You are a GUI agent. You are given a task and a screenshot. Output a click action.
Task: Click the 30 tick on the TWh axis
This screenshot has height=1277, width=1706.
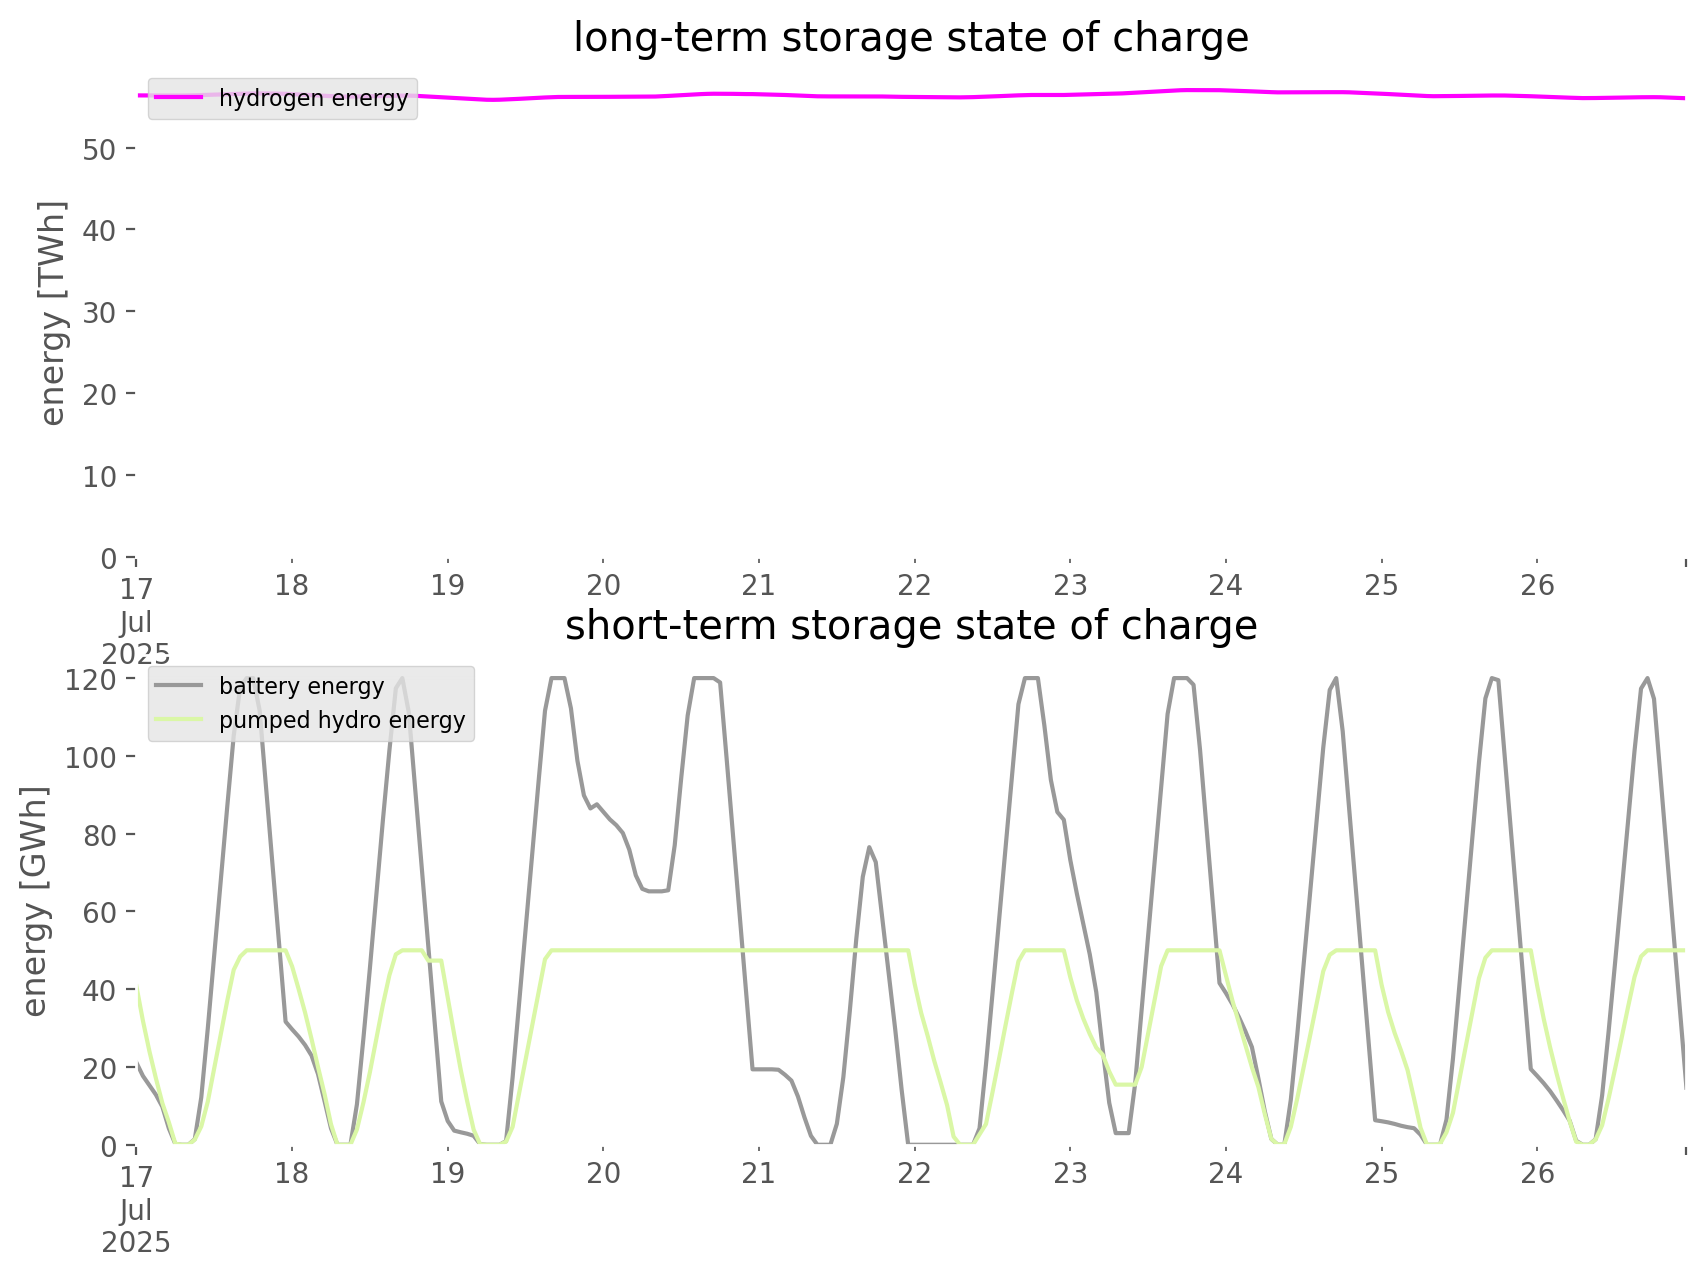click(x=100, y=312)
